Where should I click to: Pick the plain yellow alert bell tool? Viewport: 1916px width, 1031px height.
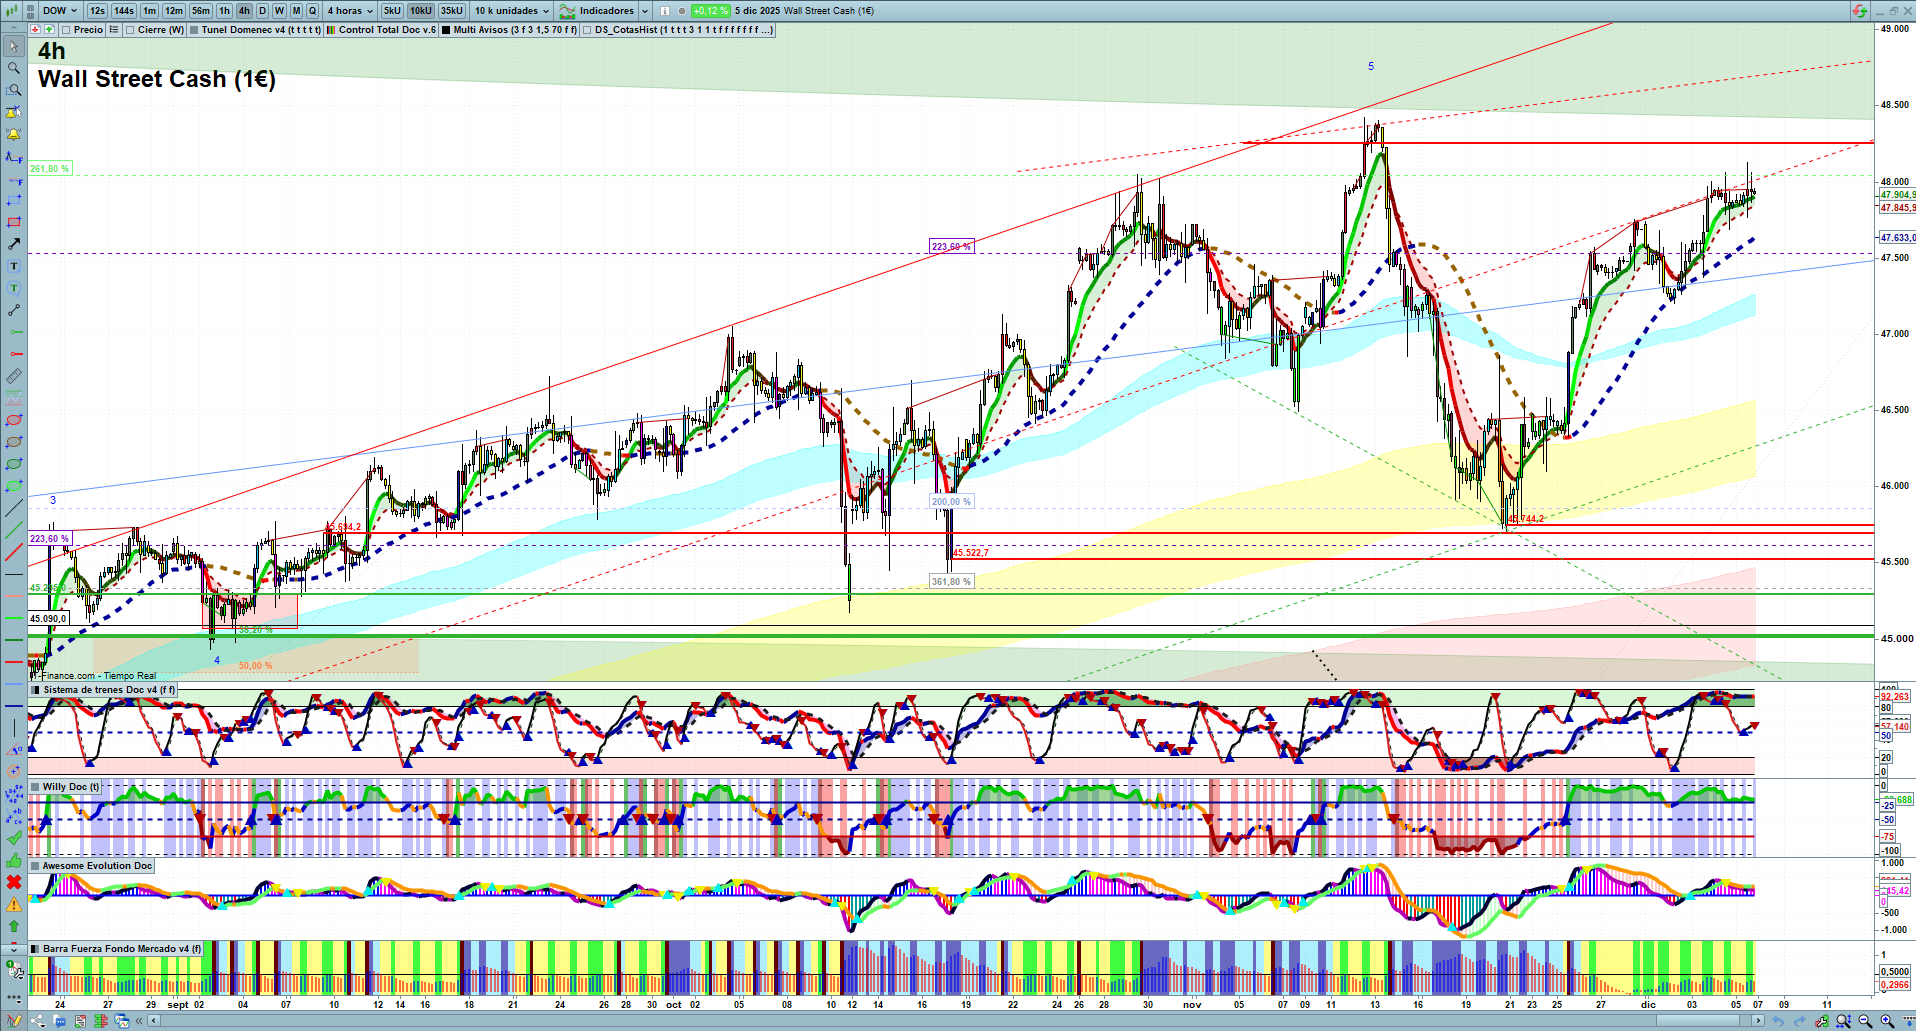(14, 134)
